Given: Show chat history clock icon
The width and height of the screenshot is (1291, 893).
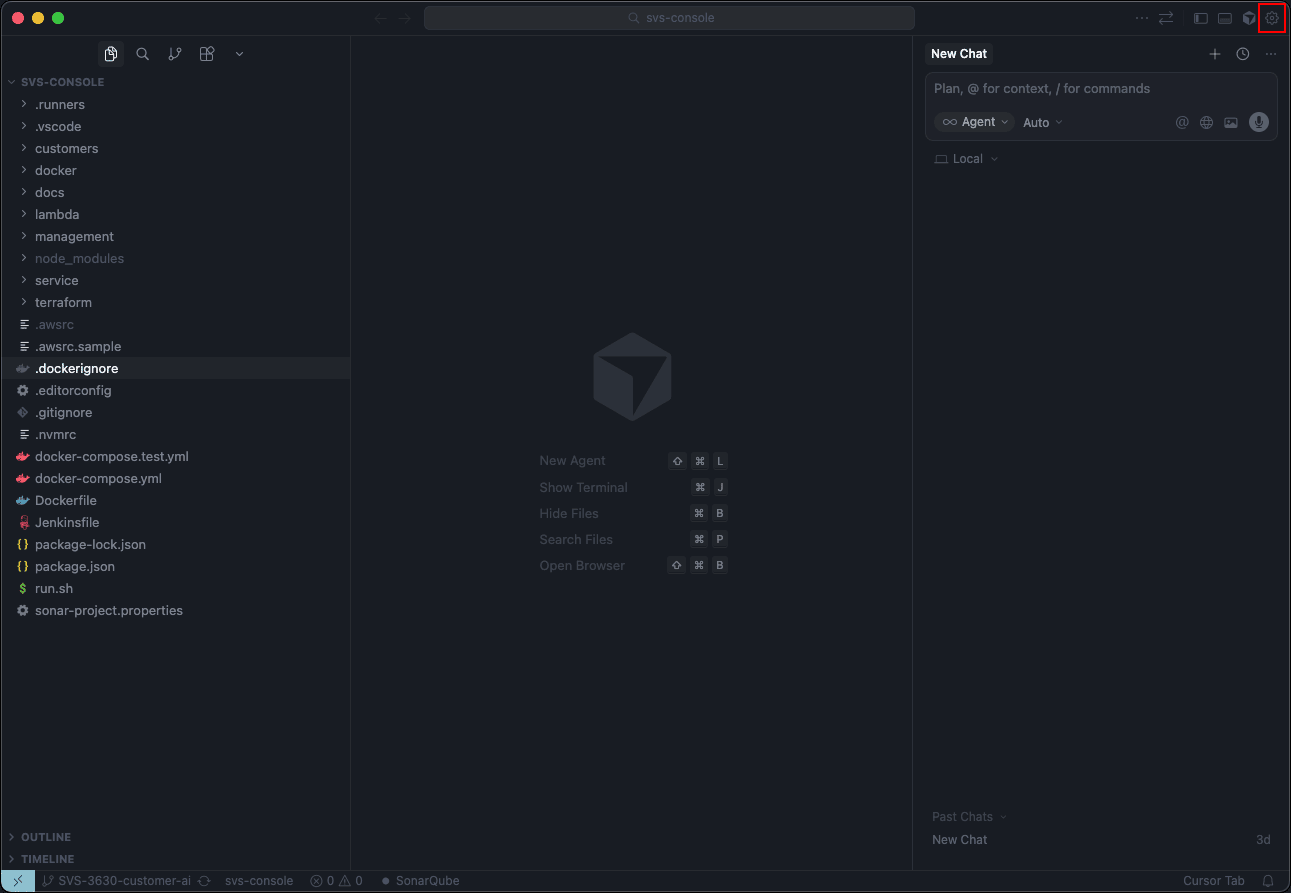Looking at the screenshot, I should point(1243,54).
